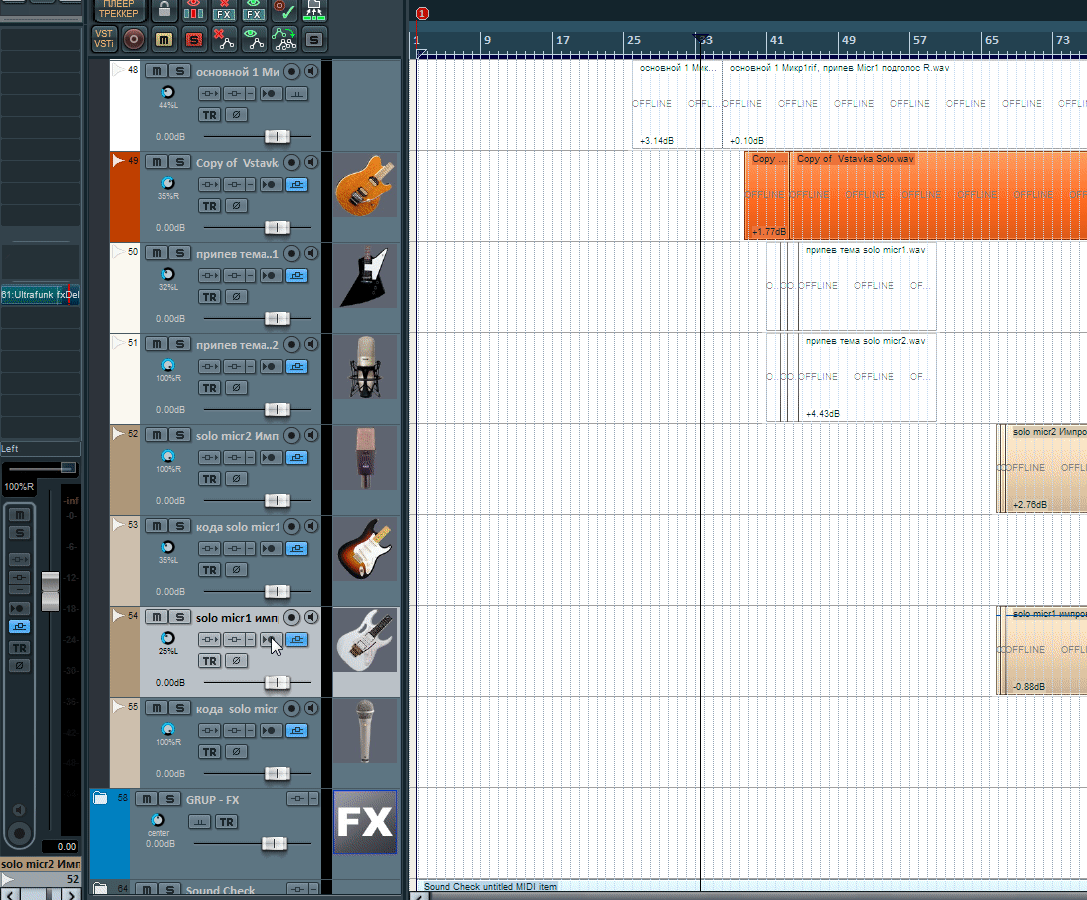Click blue envelope button in mixer strip
The image size is (1087, 900).
pos(19,626)
